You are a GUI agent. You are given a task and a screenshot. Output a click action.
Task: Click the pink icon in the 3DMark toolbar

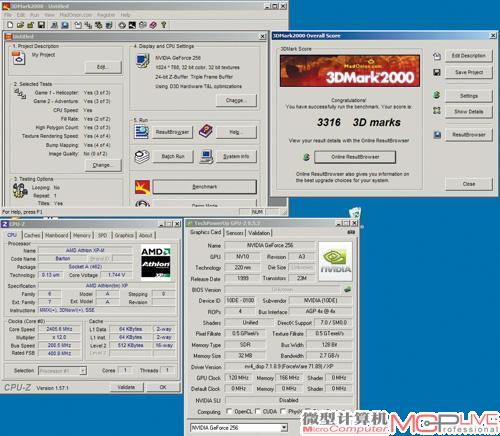coord(153,25)
